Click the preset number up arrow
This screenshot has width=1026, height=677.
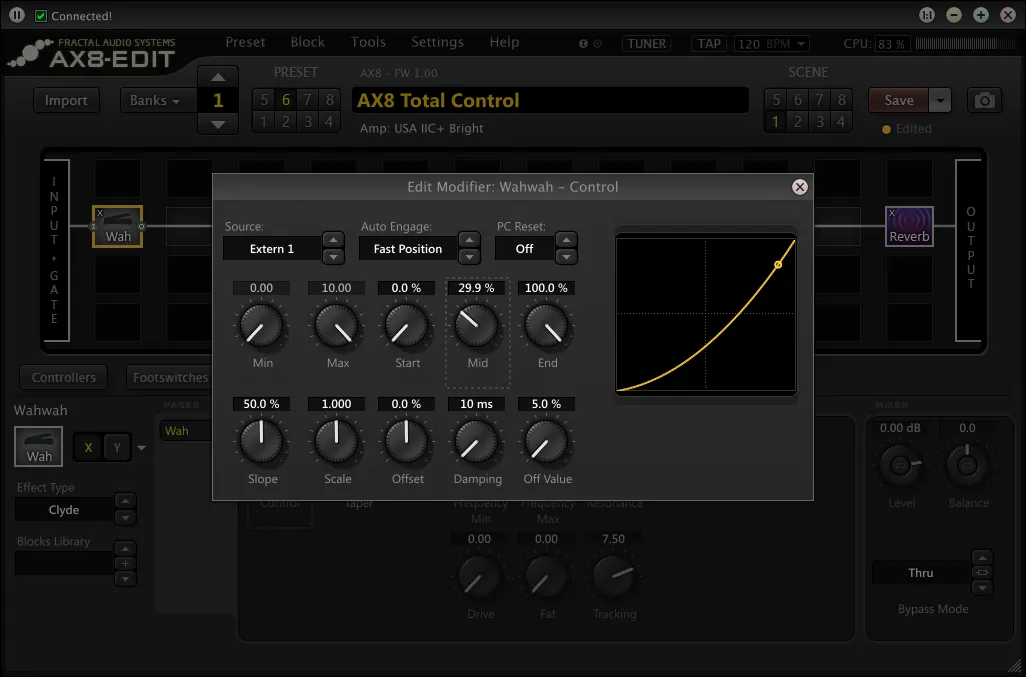point(218,78)
